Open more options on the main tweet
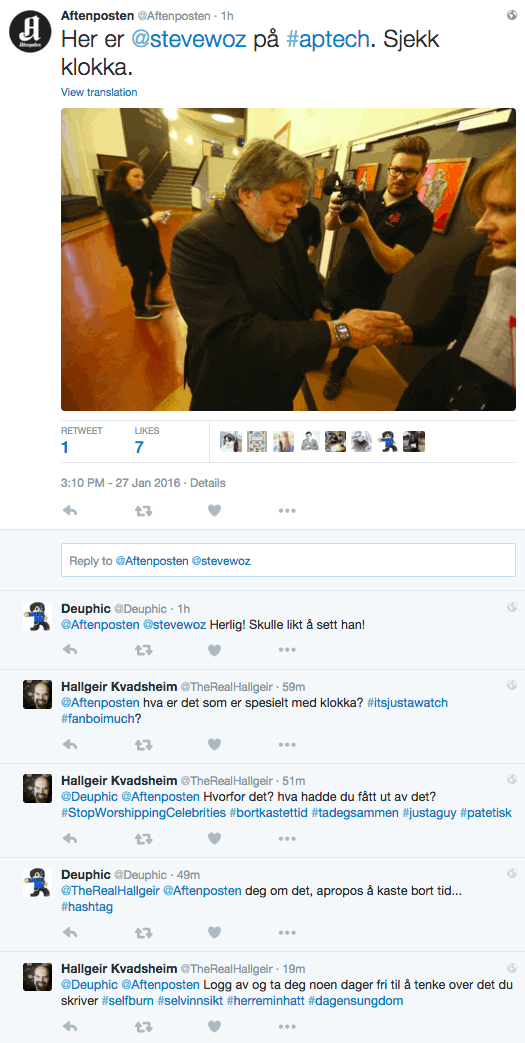 287,510
